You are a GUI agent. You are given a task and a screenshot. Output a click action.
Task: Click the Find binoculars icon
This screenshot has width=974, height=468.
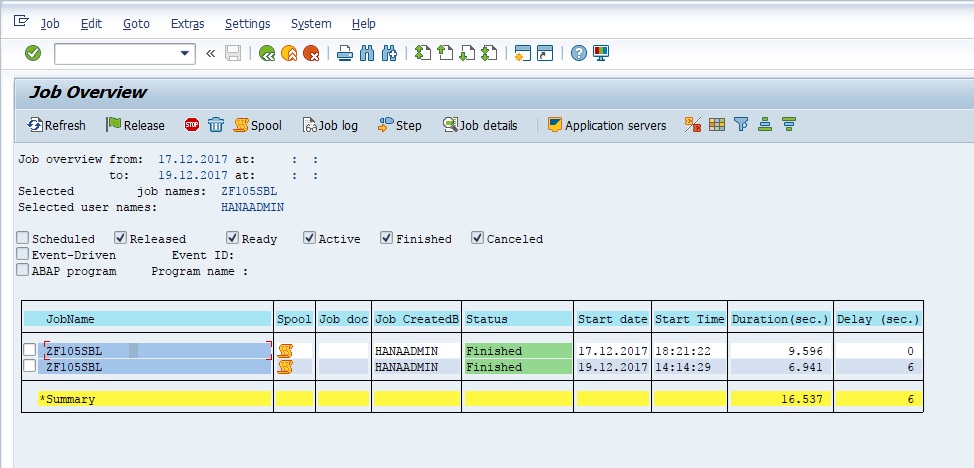pyautogui.click(x=367, y=53)
